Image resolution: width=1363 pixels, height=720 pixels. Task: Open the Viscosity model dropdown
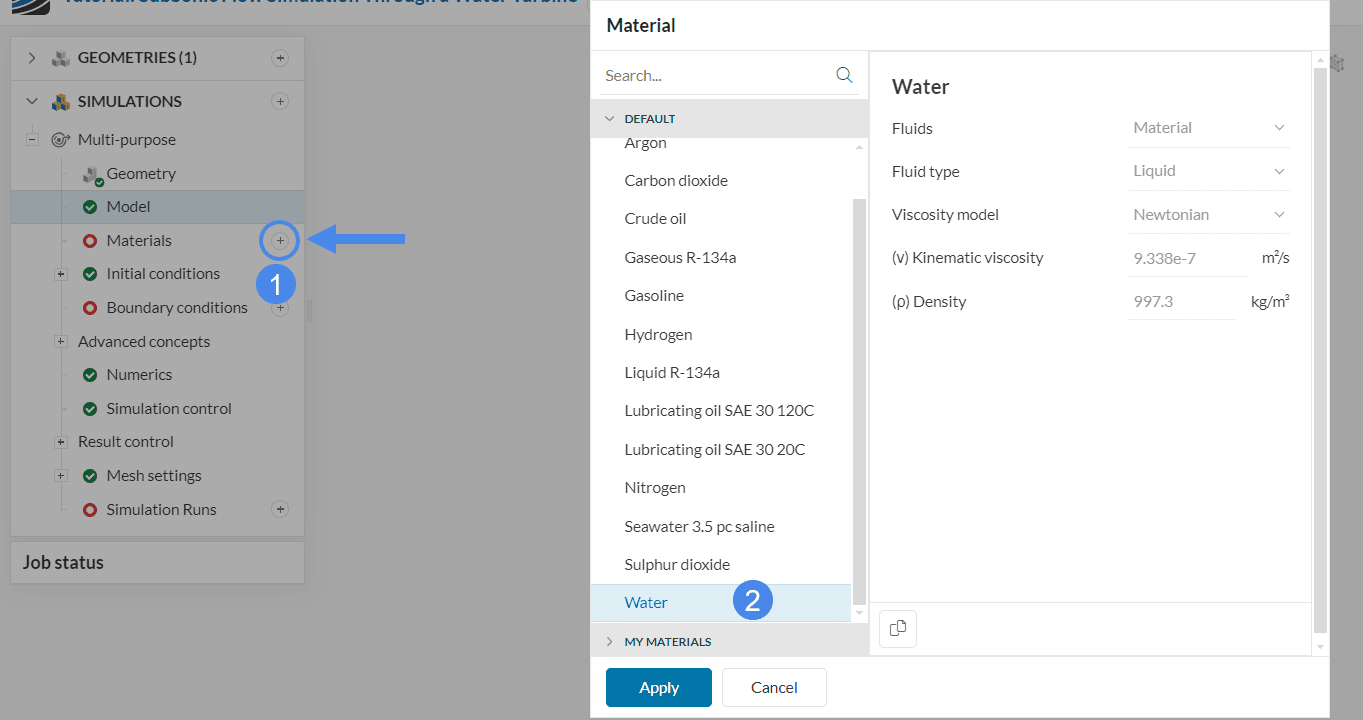[x=1208, y=215]
